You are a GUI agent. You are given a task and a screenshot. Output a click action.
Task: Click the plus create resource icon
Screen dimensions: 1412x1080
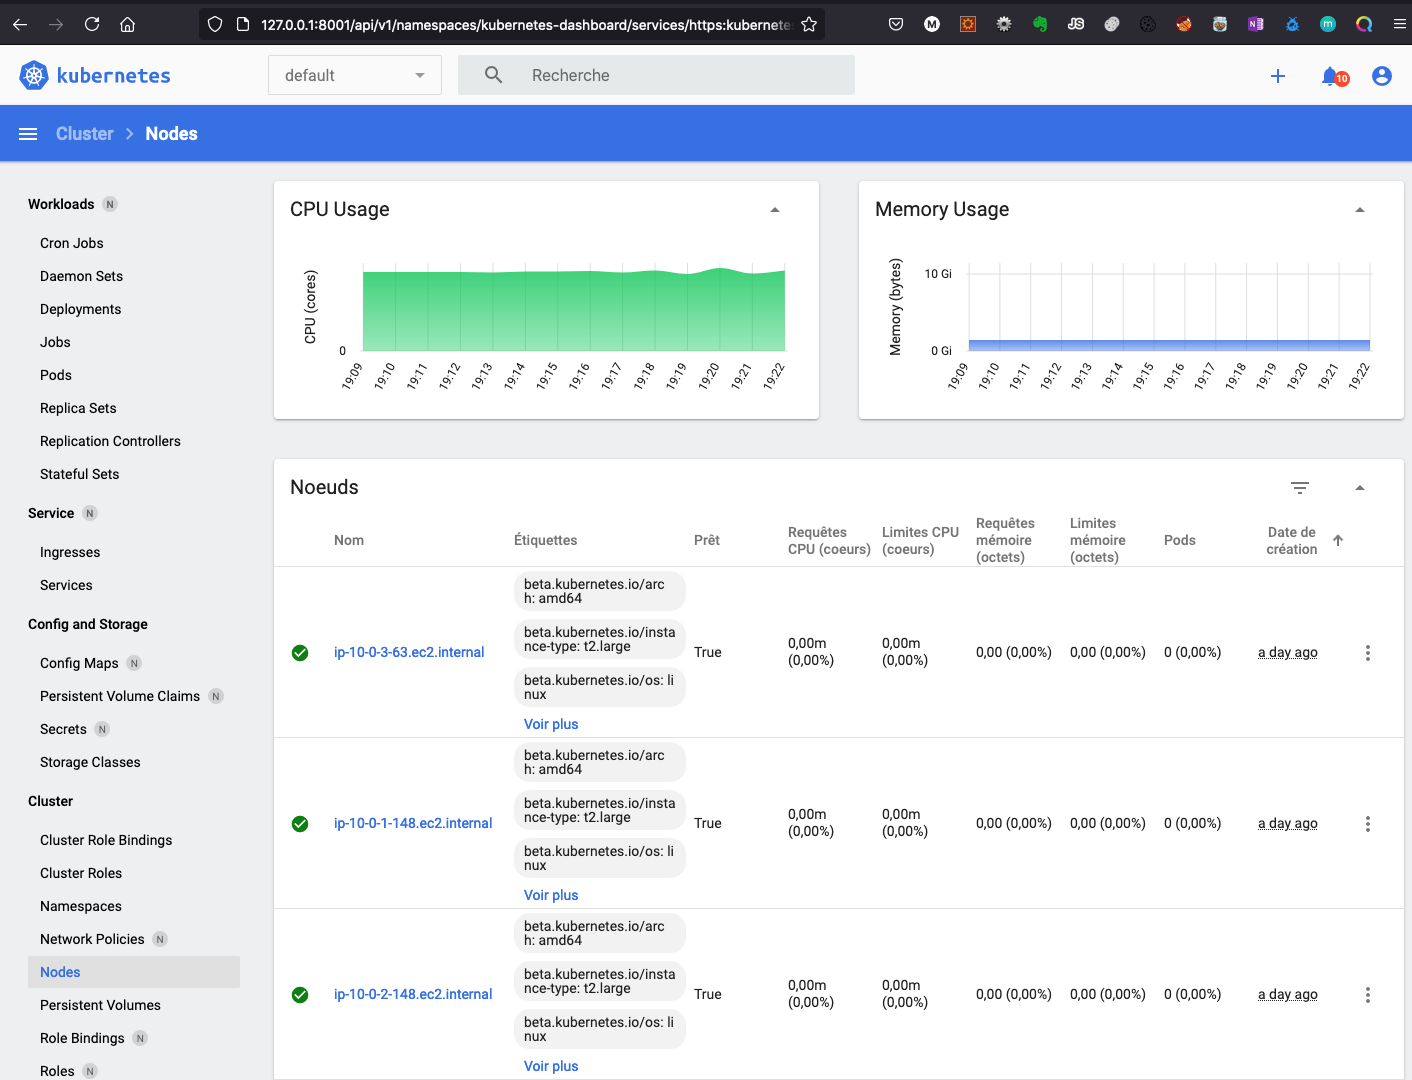1277,76
